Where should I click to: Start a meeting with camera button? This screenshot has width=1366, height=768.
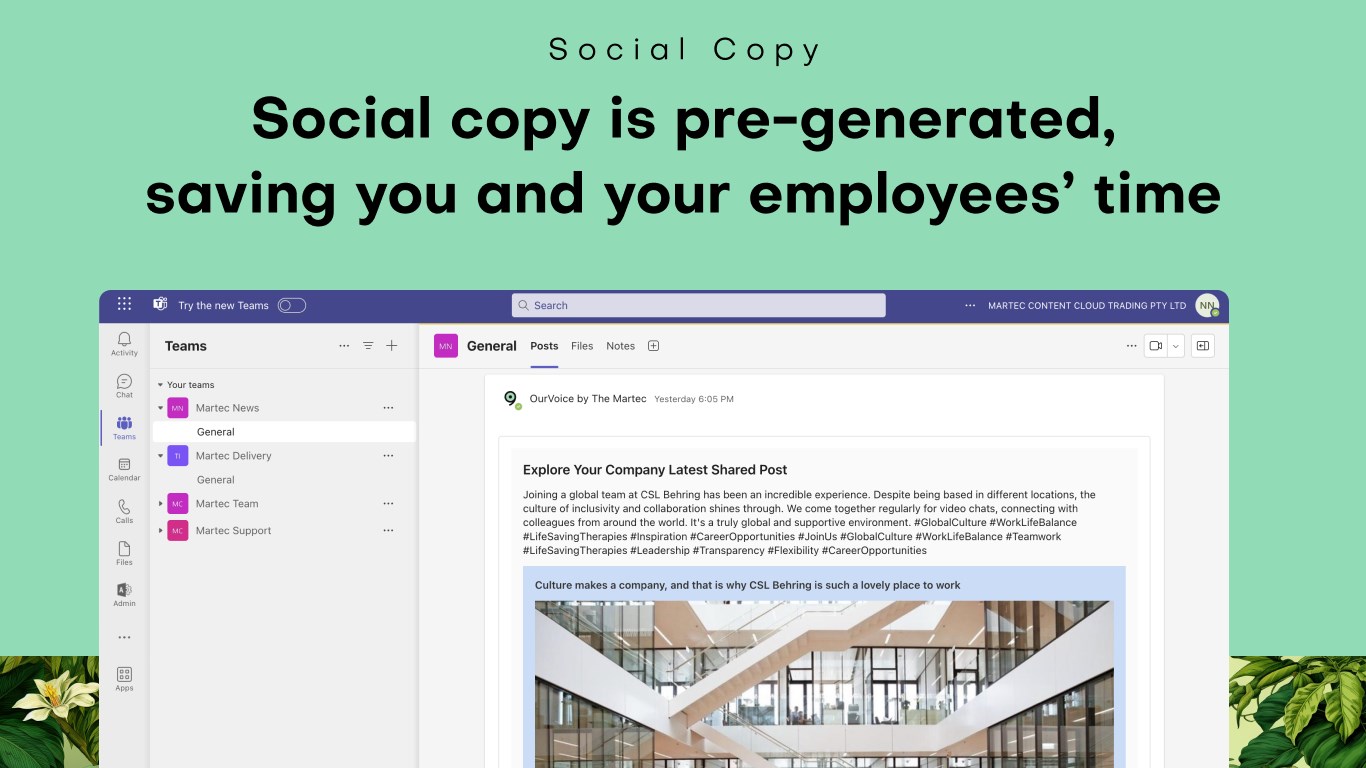click(x=1156, y=346)
